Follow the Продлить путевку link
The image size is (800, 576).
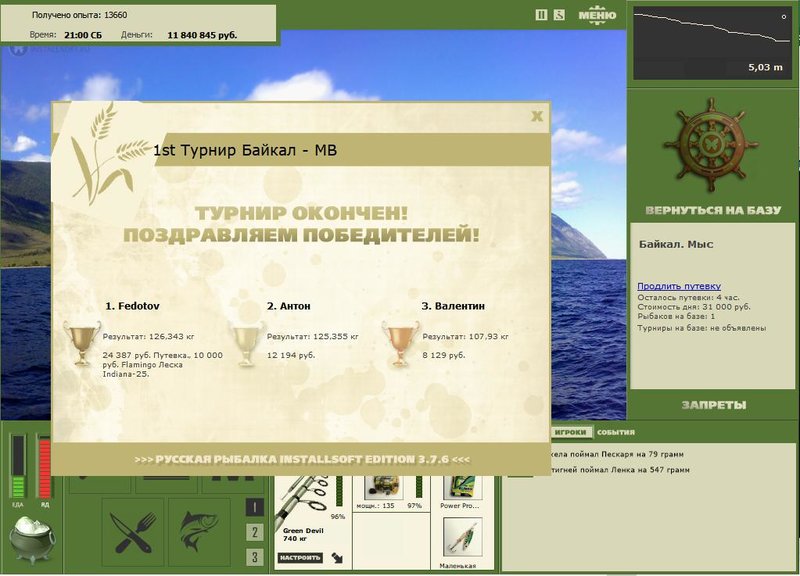(x=679, y=286)
